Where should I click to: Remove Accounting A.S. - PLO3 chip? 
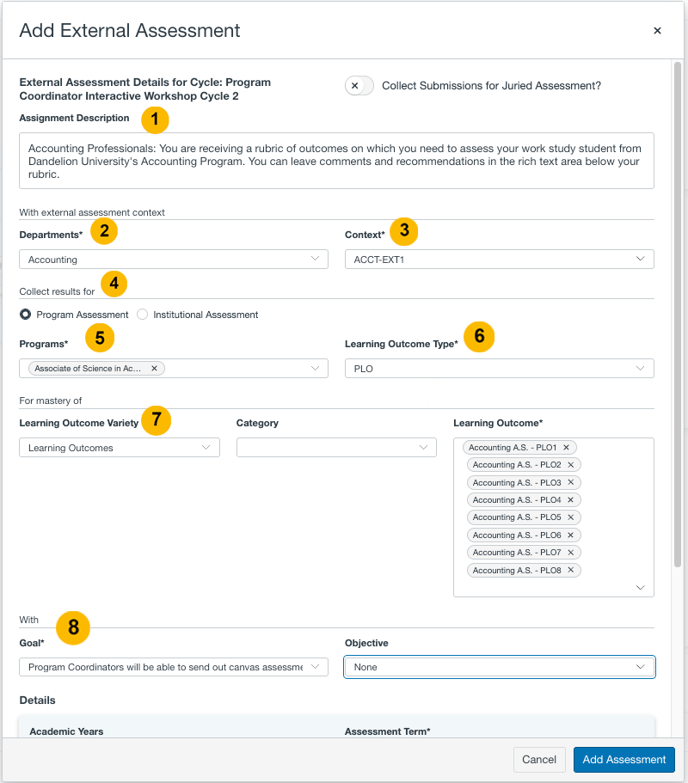click(x=571, y=482)
